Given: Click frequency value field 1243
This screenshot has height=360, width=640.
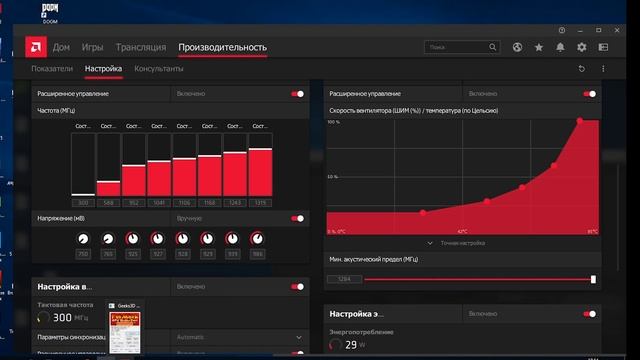Looking at the screenshot, I should click(235, 203).
